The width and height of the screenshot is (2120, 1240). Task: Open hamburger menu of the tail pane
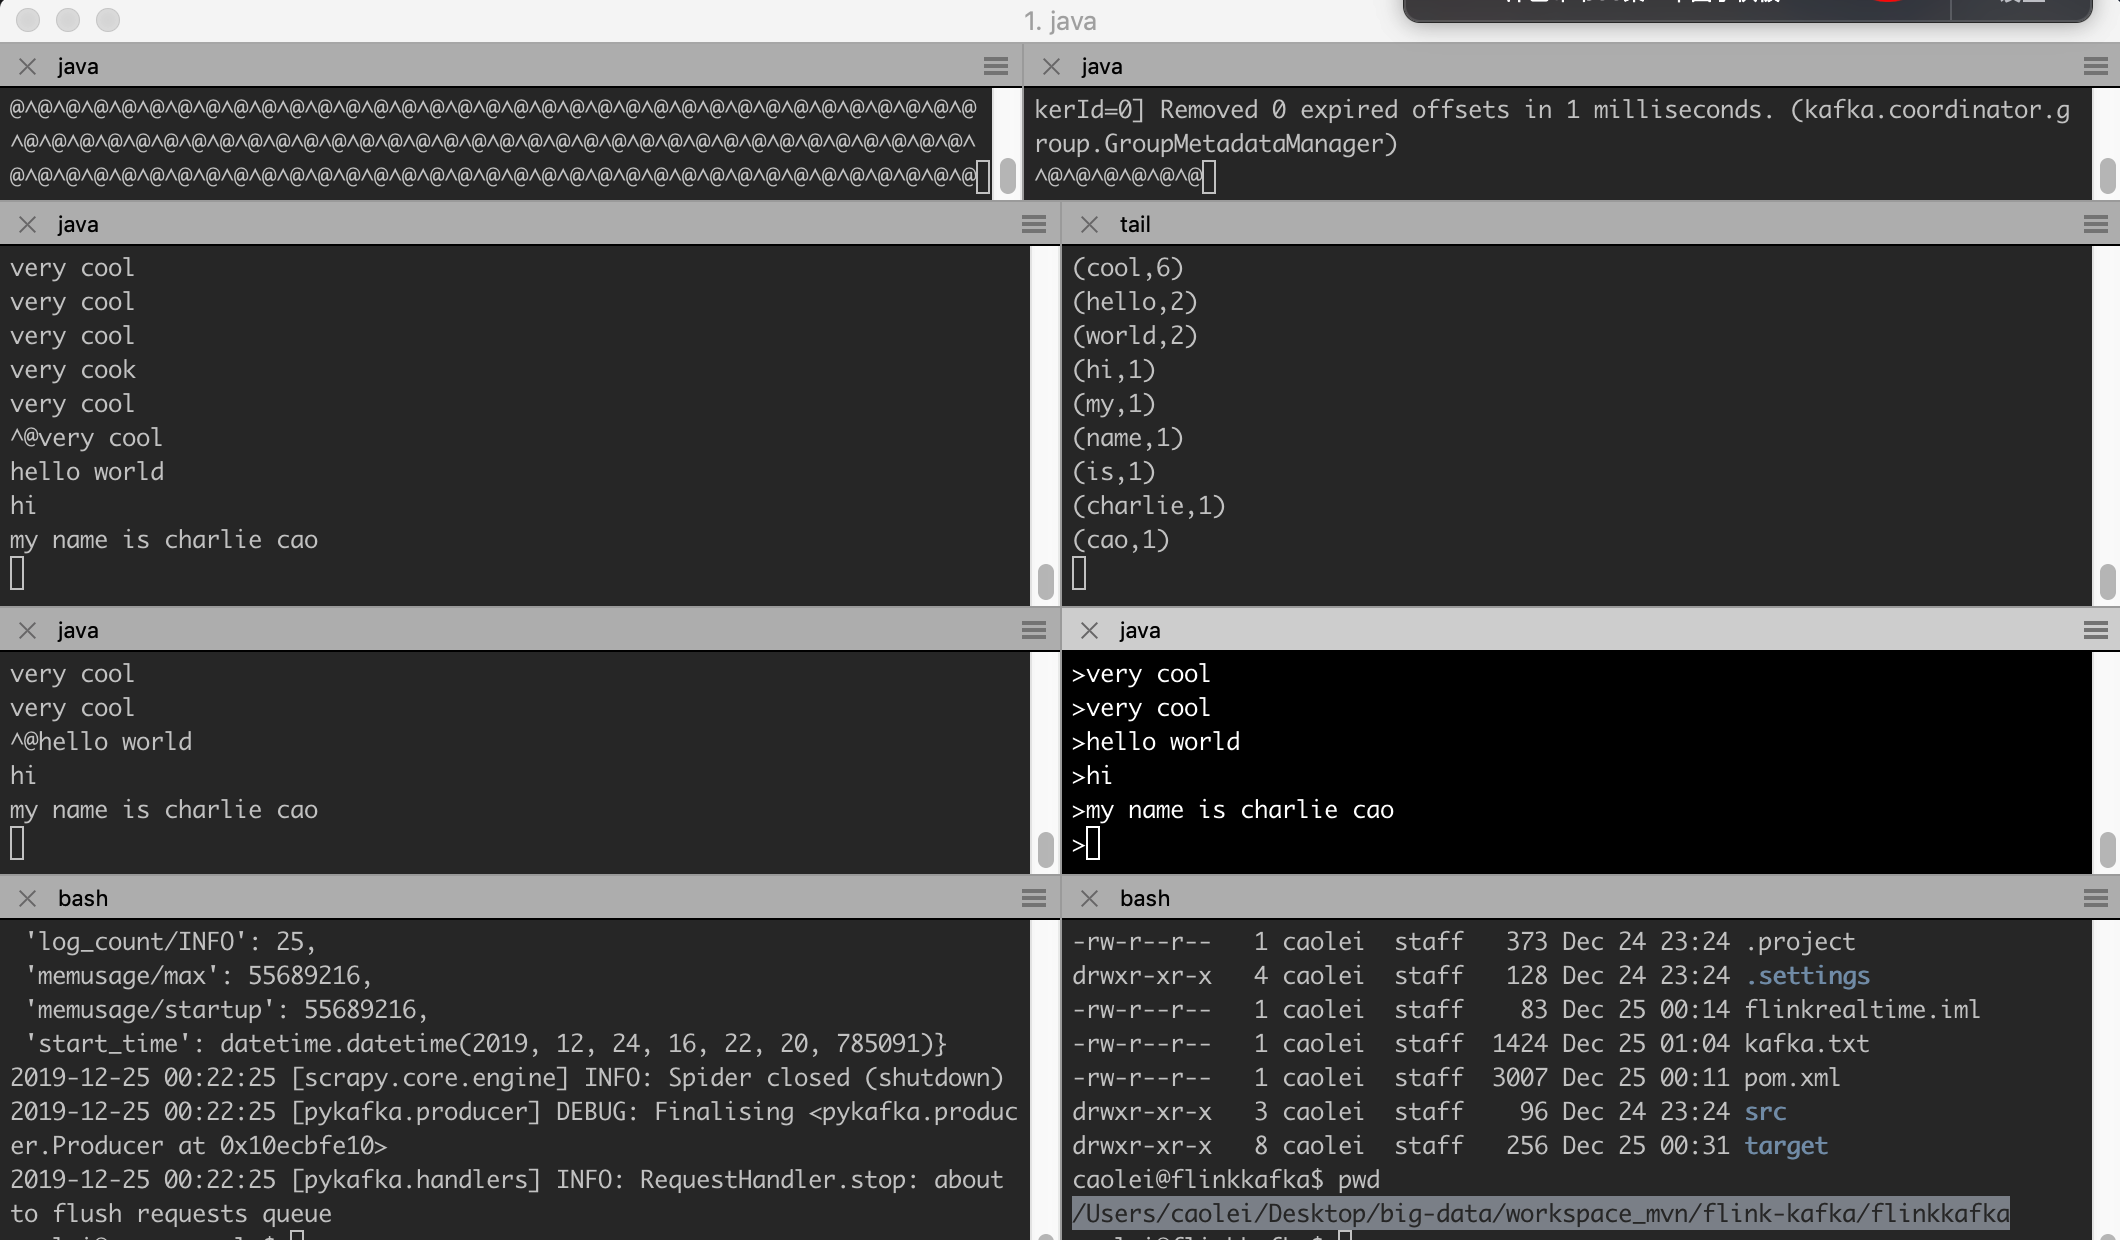coord(2095,224)
